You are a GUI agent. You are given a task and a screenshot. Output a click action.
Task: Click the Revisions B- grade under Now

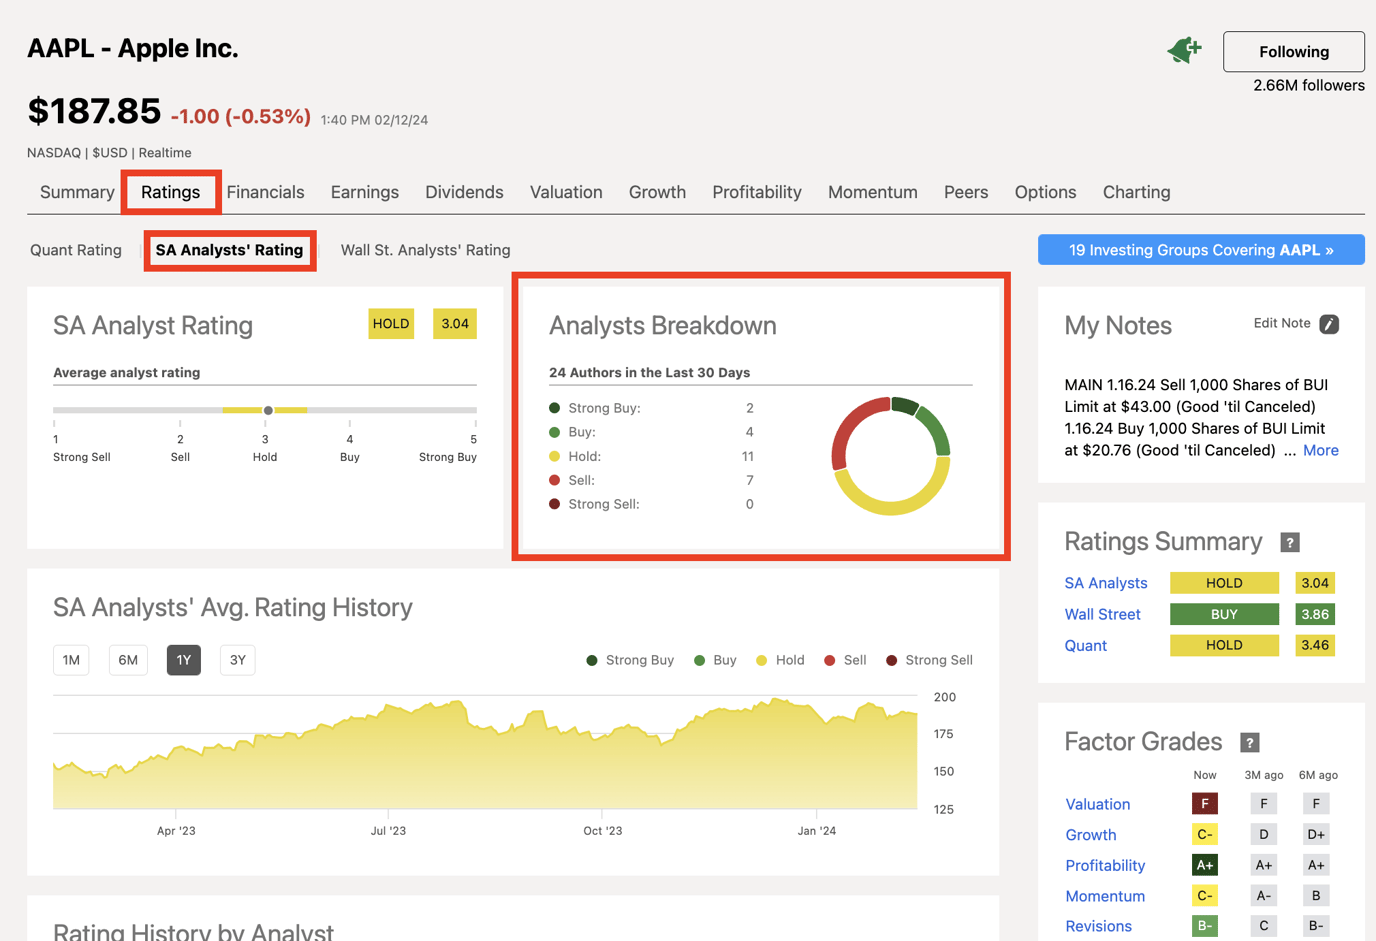click(1205, 926)
